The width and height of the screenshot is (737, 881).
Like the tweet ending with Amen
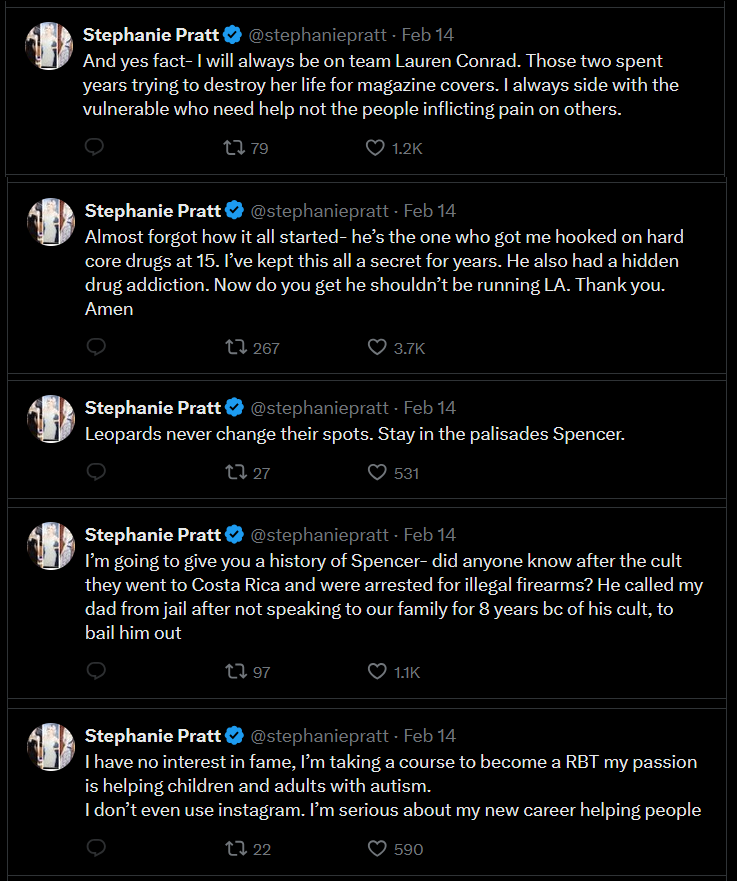(x=376, y=347)
